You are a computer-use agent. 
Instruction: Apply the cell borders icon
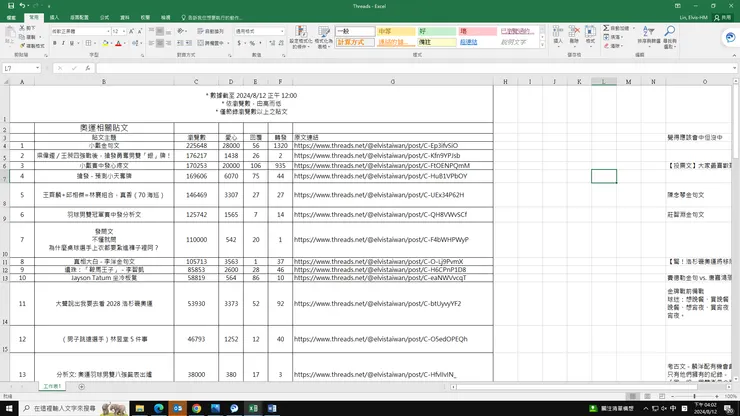[88, 43]
